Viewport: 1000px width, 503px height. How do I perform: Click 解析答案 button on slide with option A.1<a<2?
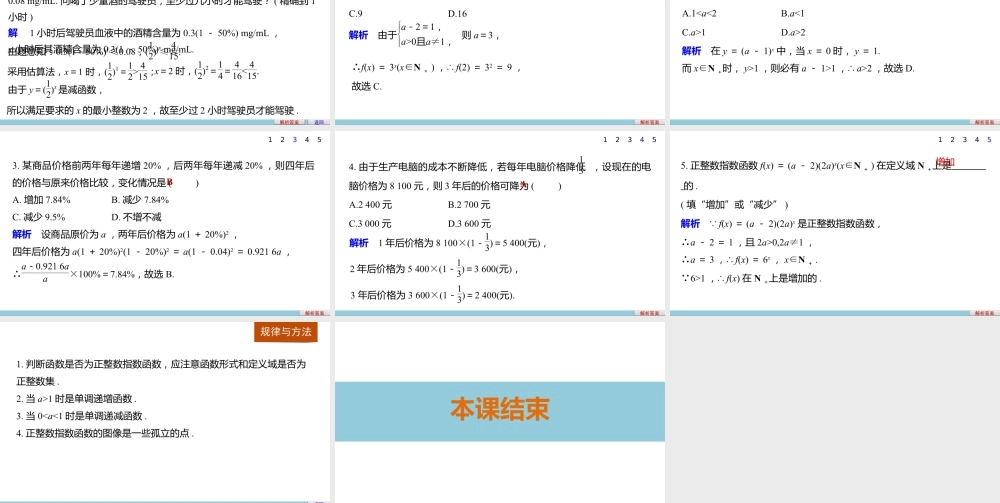pos(984,122)
